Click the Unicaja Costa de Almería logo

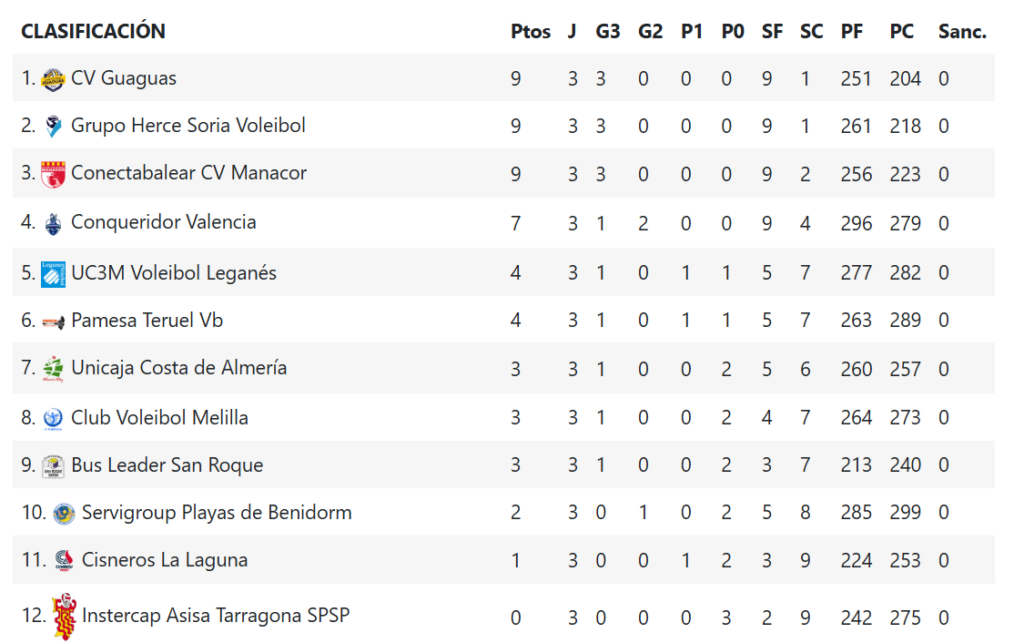pos(54,368)
